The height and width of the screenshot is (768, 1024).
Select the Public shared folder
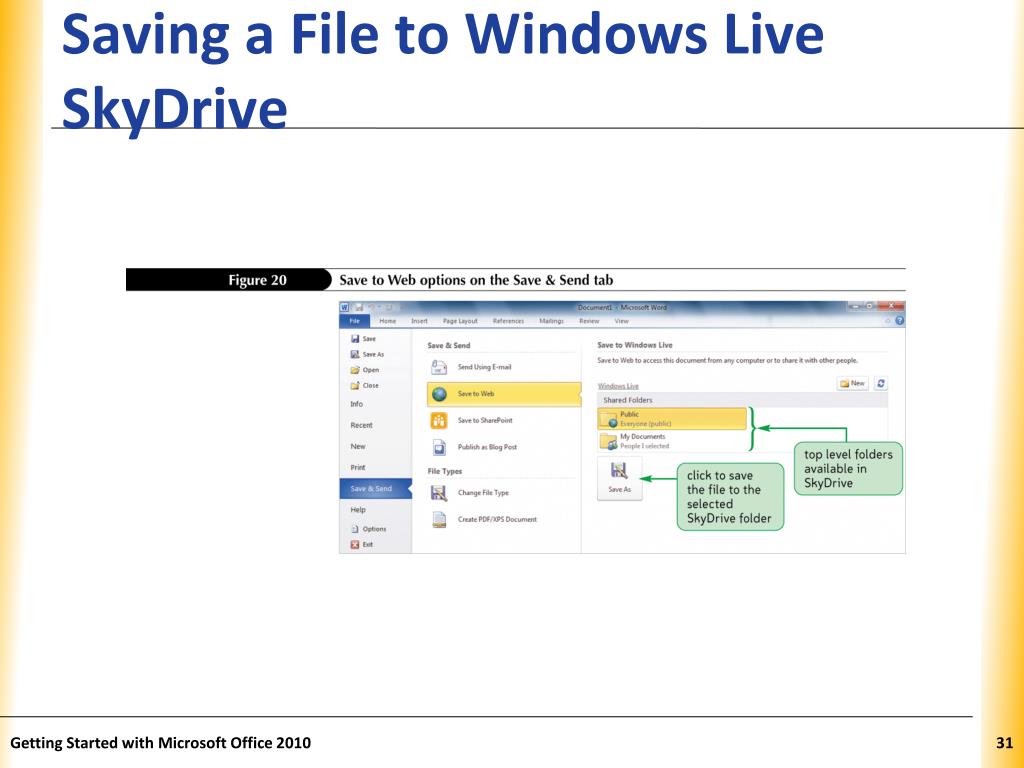pos(672,419)
